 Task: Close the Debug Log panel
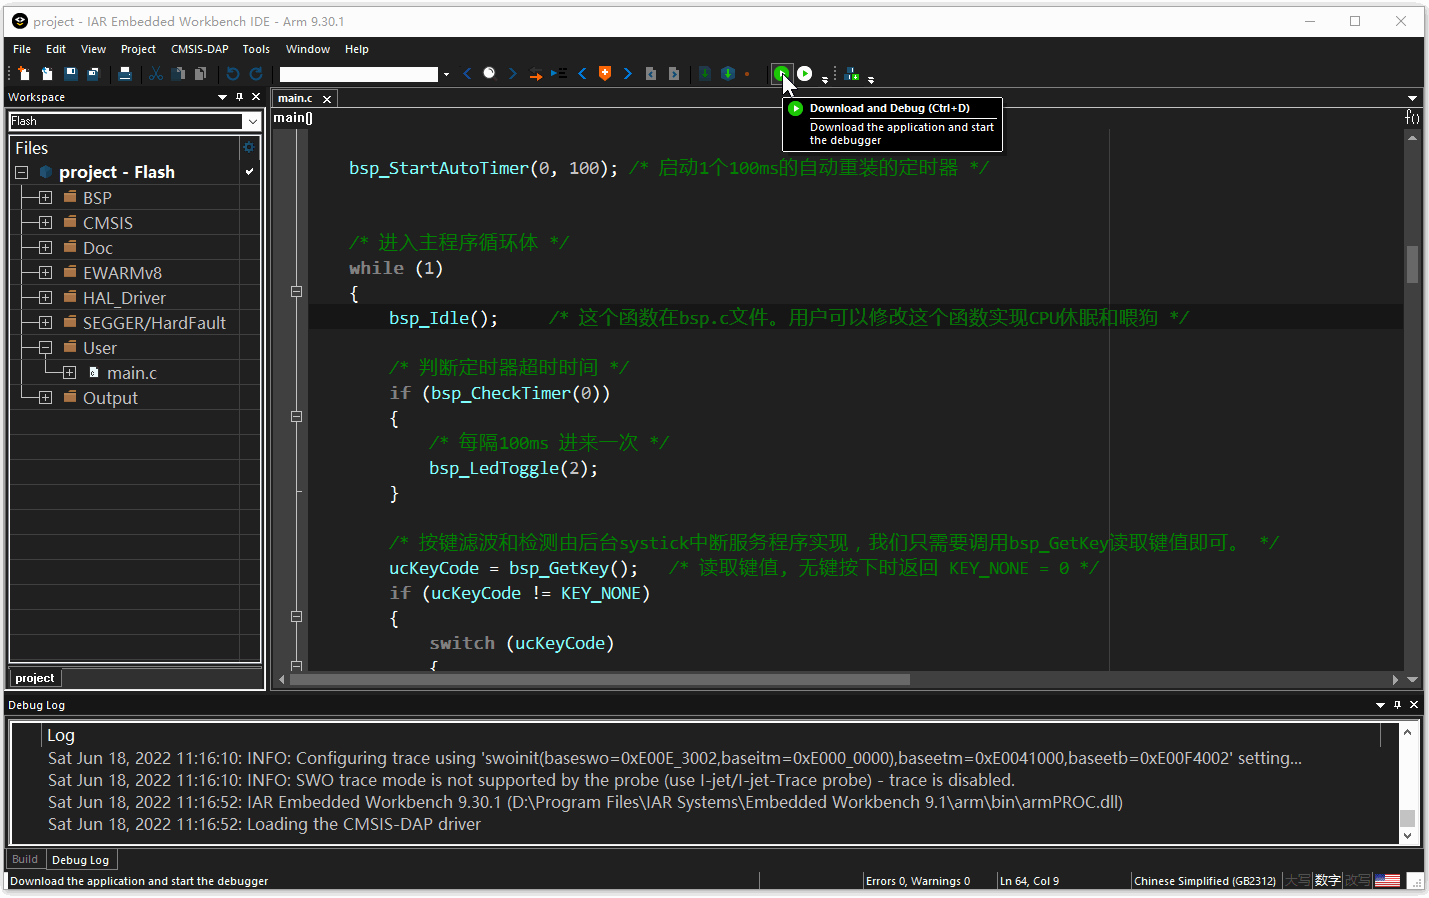[1414, 705]
